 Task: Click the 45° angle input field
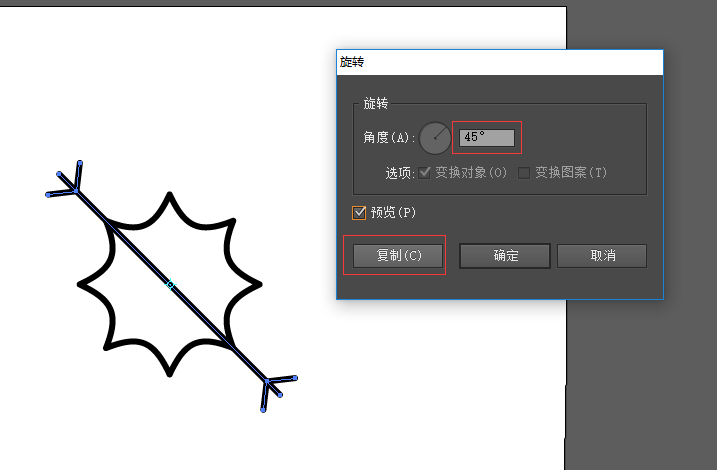(487, 138)
